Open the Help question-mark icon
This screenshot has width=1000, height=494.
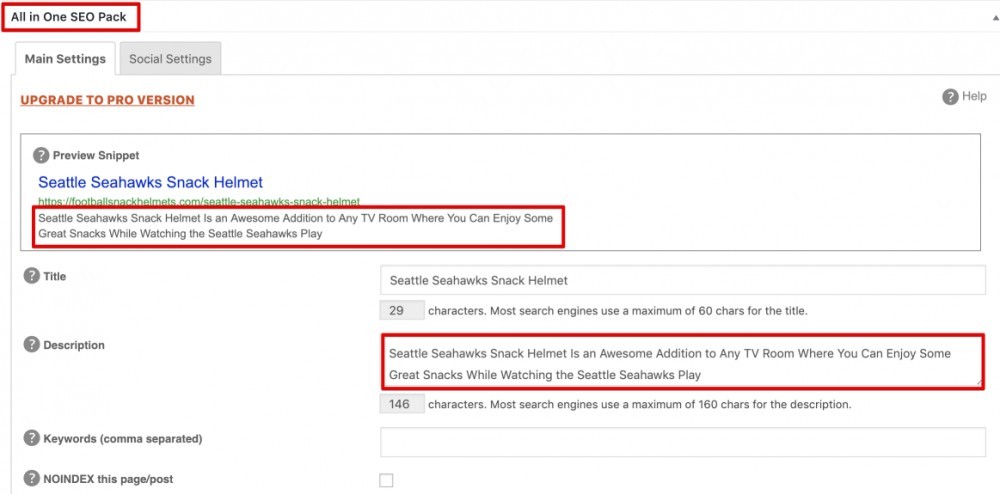[950, 97]
